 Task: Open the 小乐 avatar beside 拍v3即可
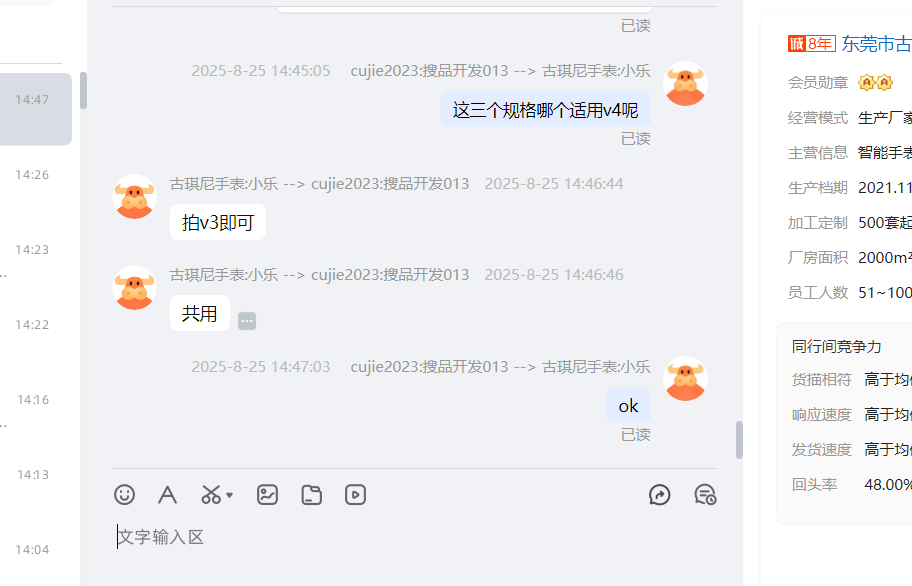pyautogui.click(x=134, y=196)
